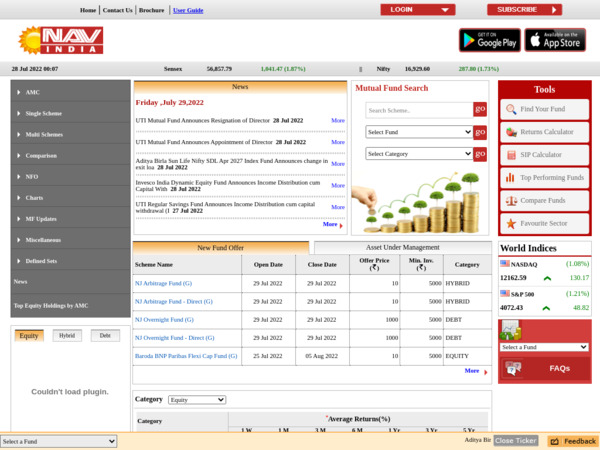Click the Compare Funds scales icon
This screenshot has width=600, height=450.
pos(511,201)
